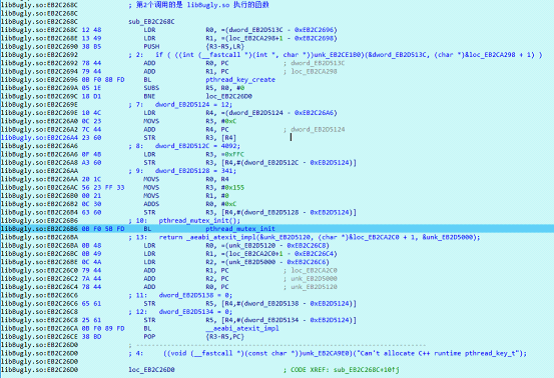Viewport: 554px width, 378px height.
Task: Click the loc_EB2C26D0 label at bottom
Action: pyautogui.click(x=152, y=370)
